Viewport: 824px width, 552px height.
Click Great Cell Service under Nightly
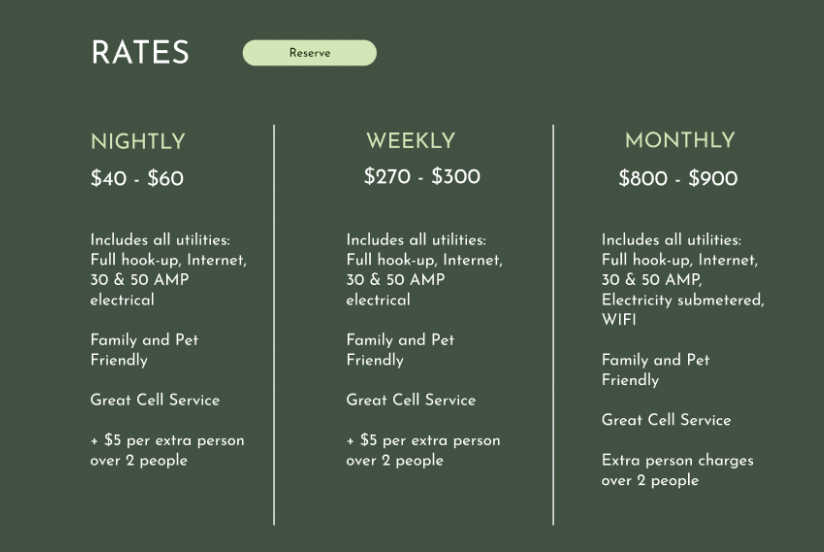(x=155, y=400)
